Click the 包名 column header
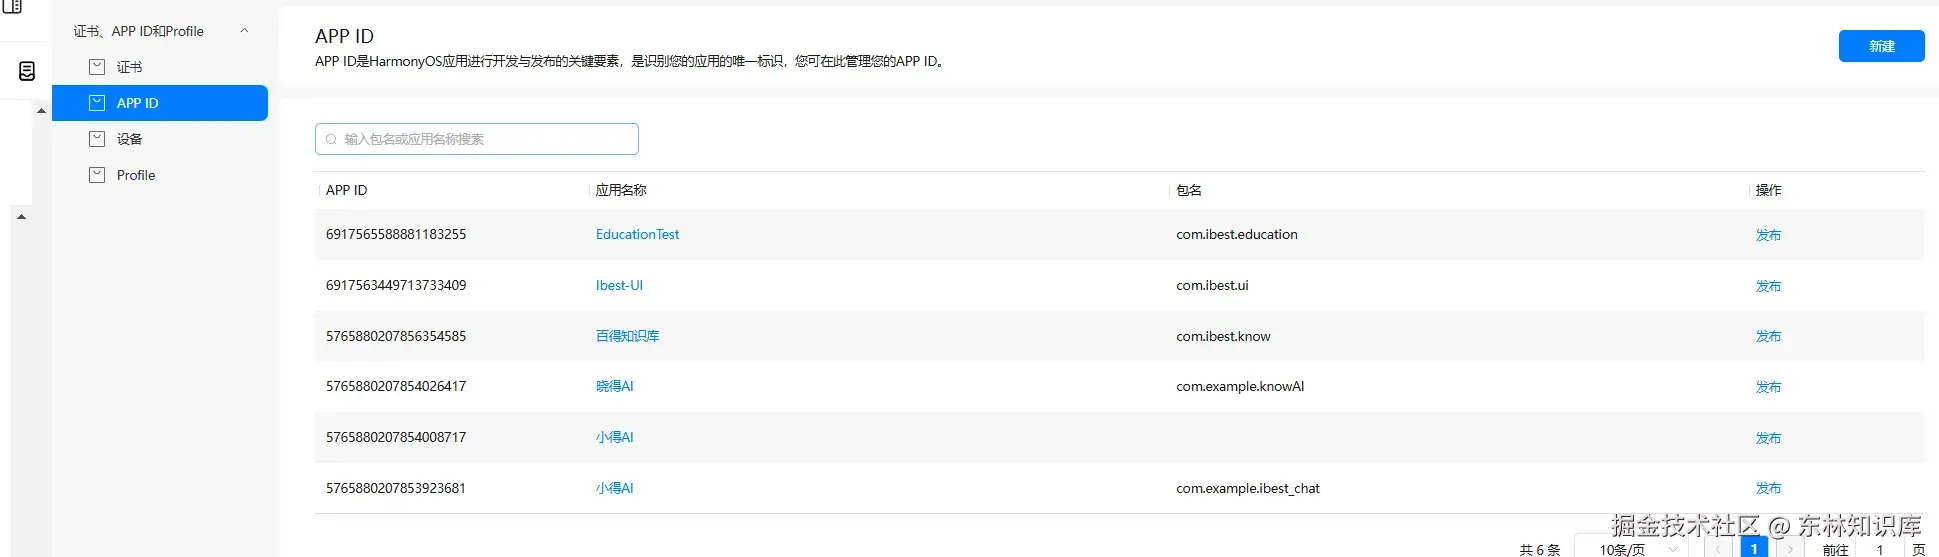The width and height of the screenshot is (1939, 557). click(x=1189, y=190)
